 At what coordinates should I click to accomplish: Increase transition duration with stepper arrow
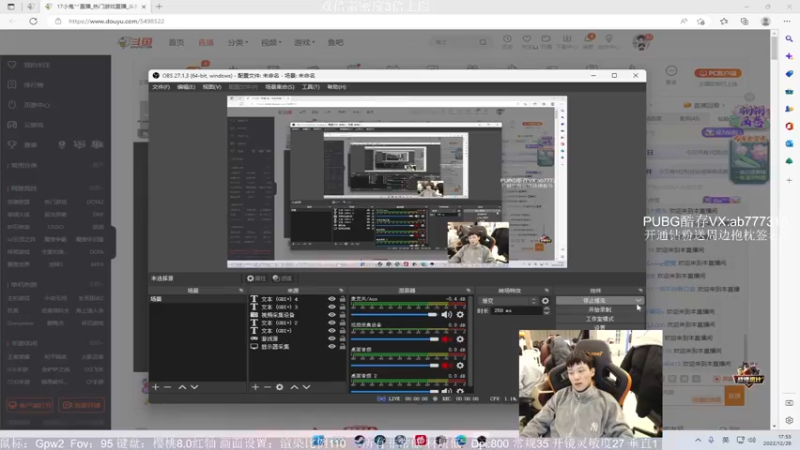coord(546,308)
